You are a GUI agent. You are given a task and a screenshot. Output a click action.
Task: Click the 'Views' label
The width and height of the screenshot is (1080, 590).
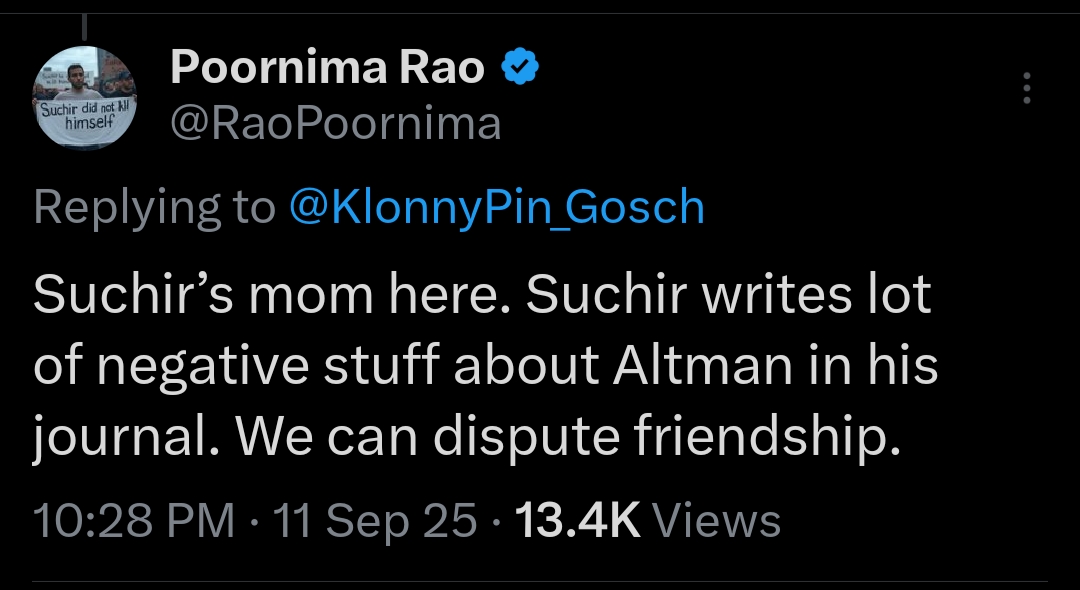click(716, 521)
